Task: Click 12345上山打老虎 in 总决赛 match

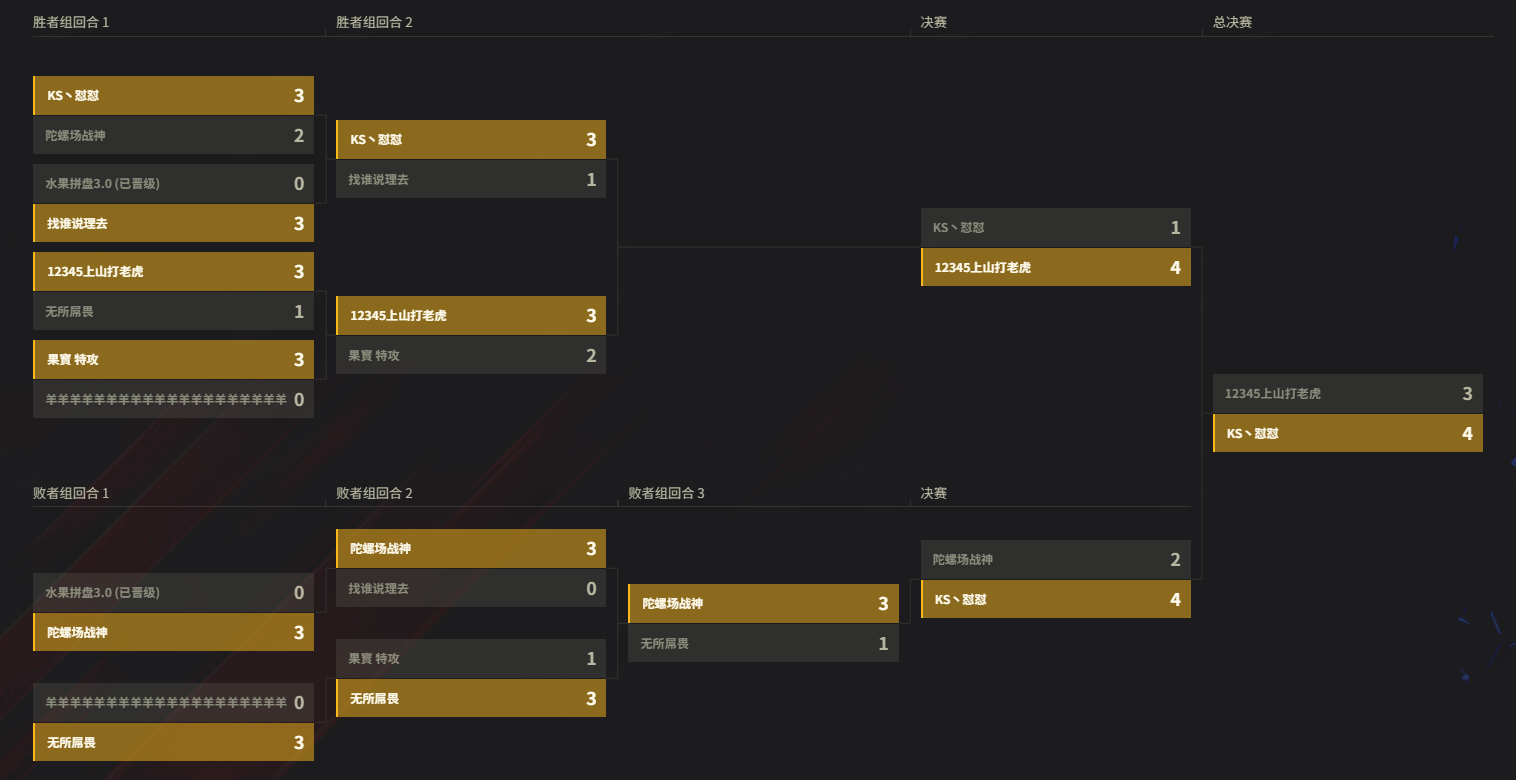Action: click(x=1348, y=394)
